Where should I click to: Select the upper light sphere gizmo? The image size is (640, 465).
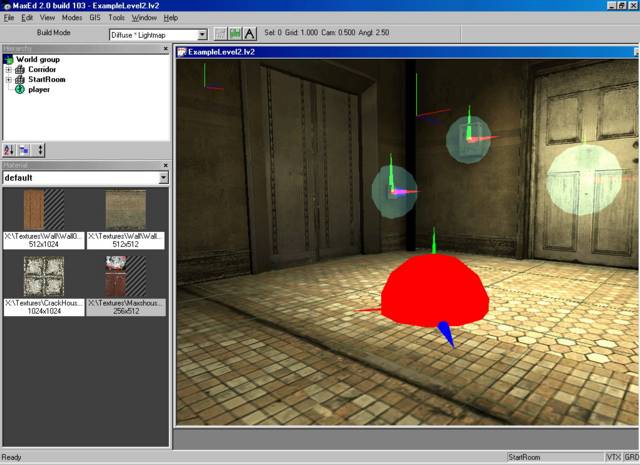point(468,140)
